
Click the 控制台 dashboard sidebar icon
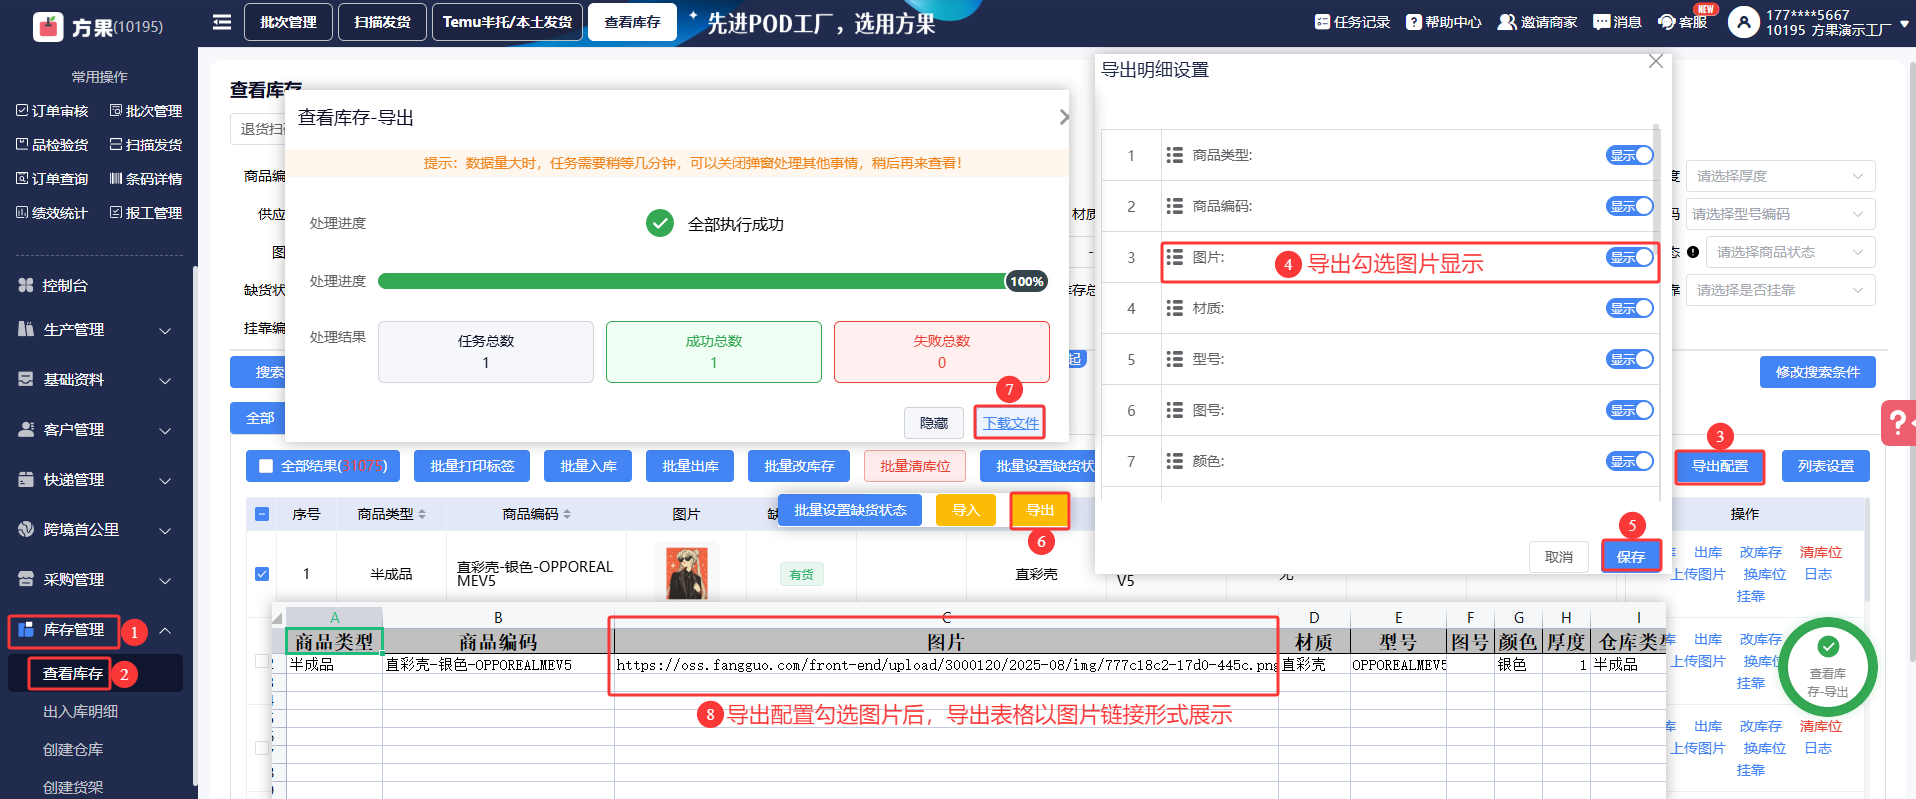[x=26, y=286]
